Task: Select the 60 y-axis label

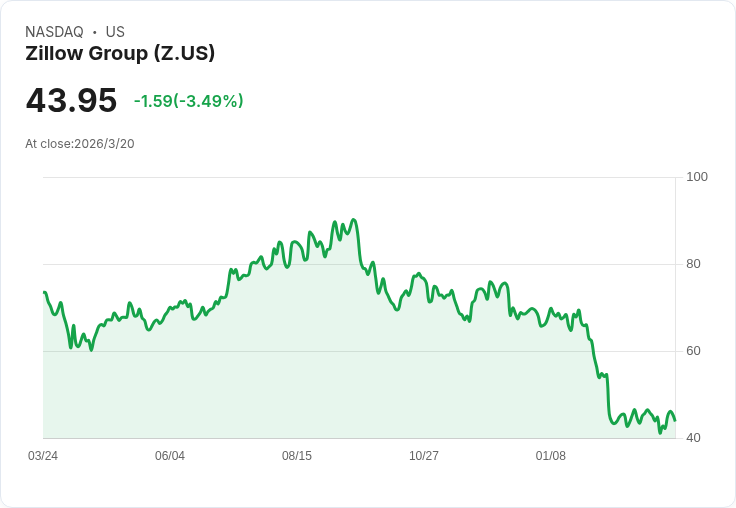Action: click(693, 351)
